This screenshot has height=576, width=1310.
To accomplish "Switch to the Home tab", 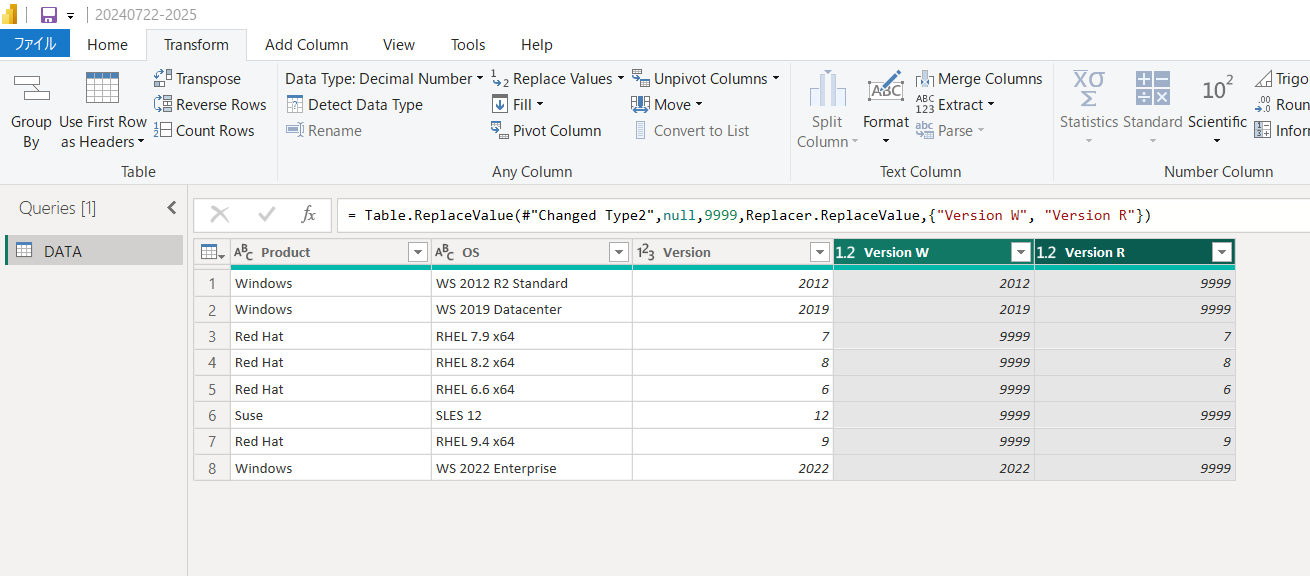I will coord(107,44).
